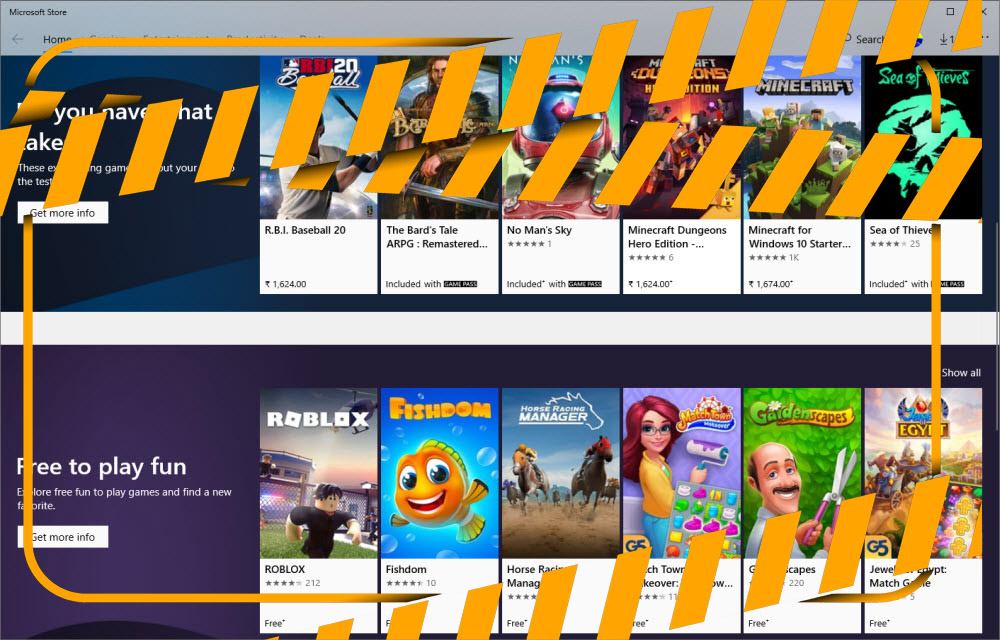Open Jewels of Egypt thumbnail
Viewport: 1000px width, 640px height.
click(x=923, y=473)
